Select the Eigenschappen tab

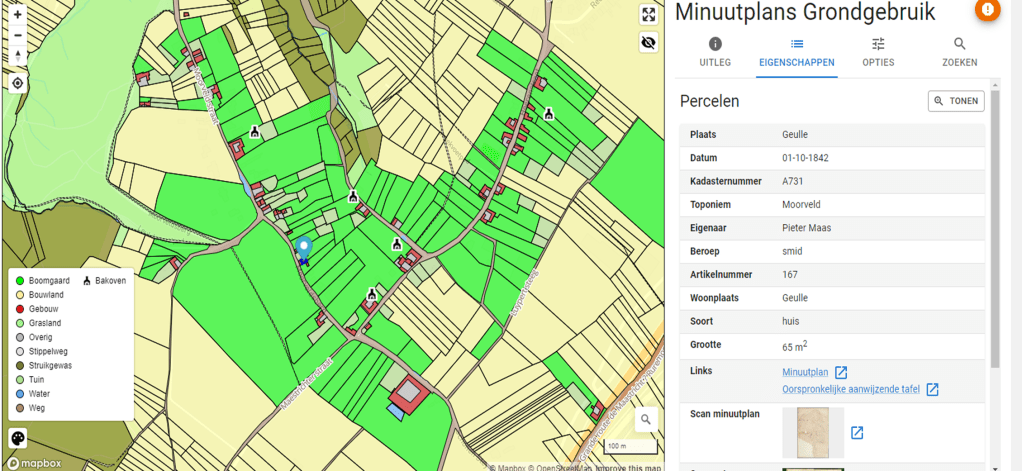pyautogui.click(x=796, y=52)
